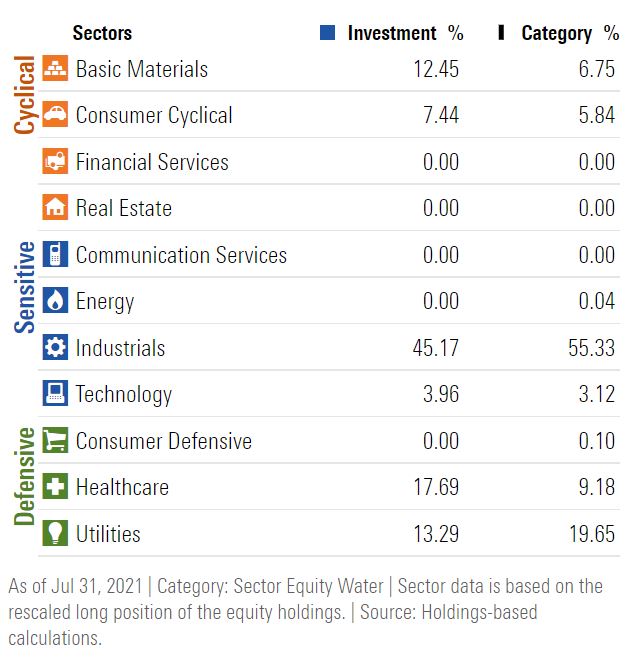Click the Utilities lightbulb icon
633x657 pixels.
tap(55, 534)
